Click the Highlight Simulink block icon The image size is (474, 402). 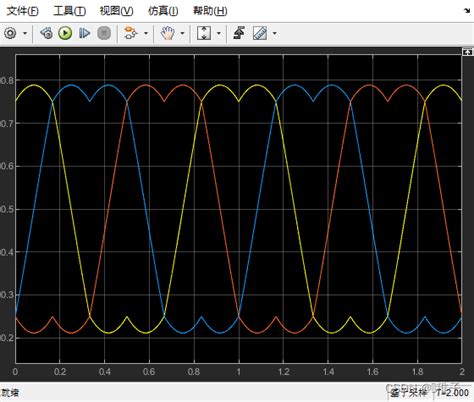tap(130, 33)
